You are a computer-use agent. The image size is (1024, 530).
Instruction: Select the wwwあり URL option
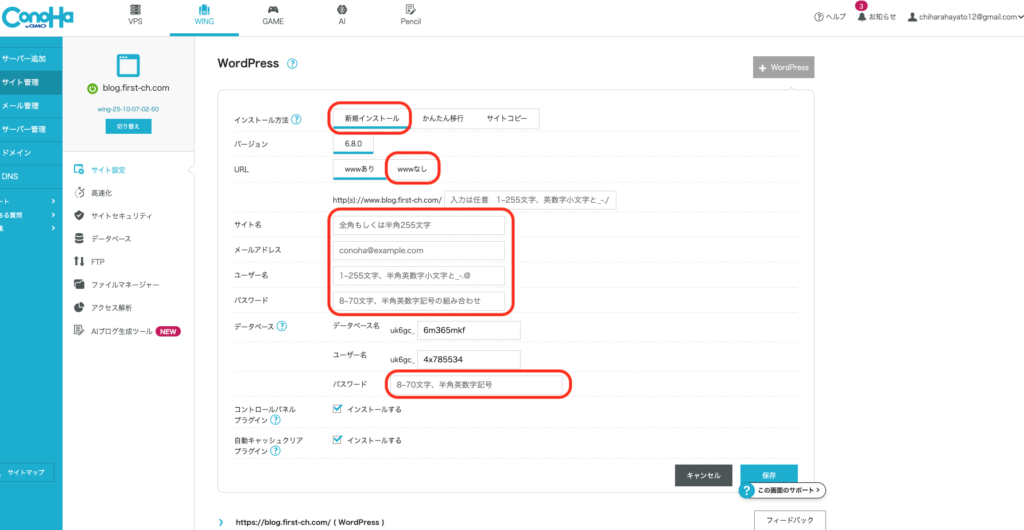coord(359,168)
